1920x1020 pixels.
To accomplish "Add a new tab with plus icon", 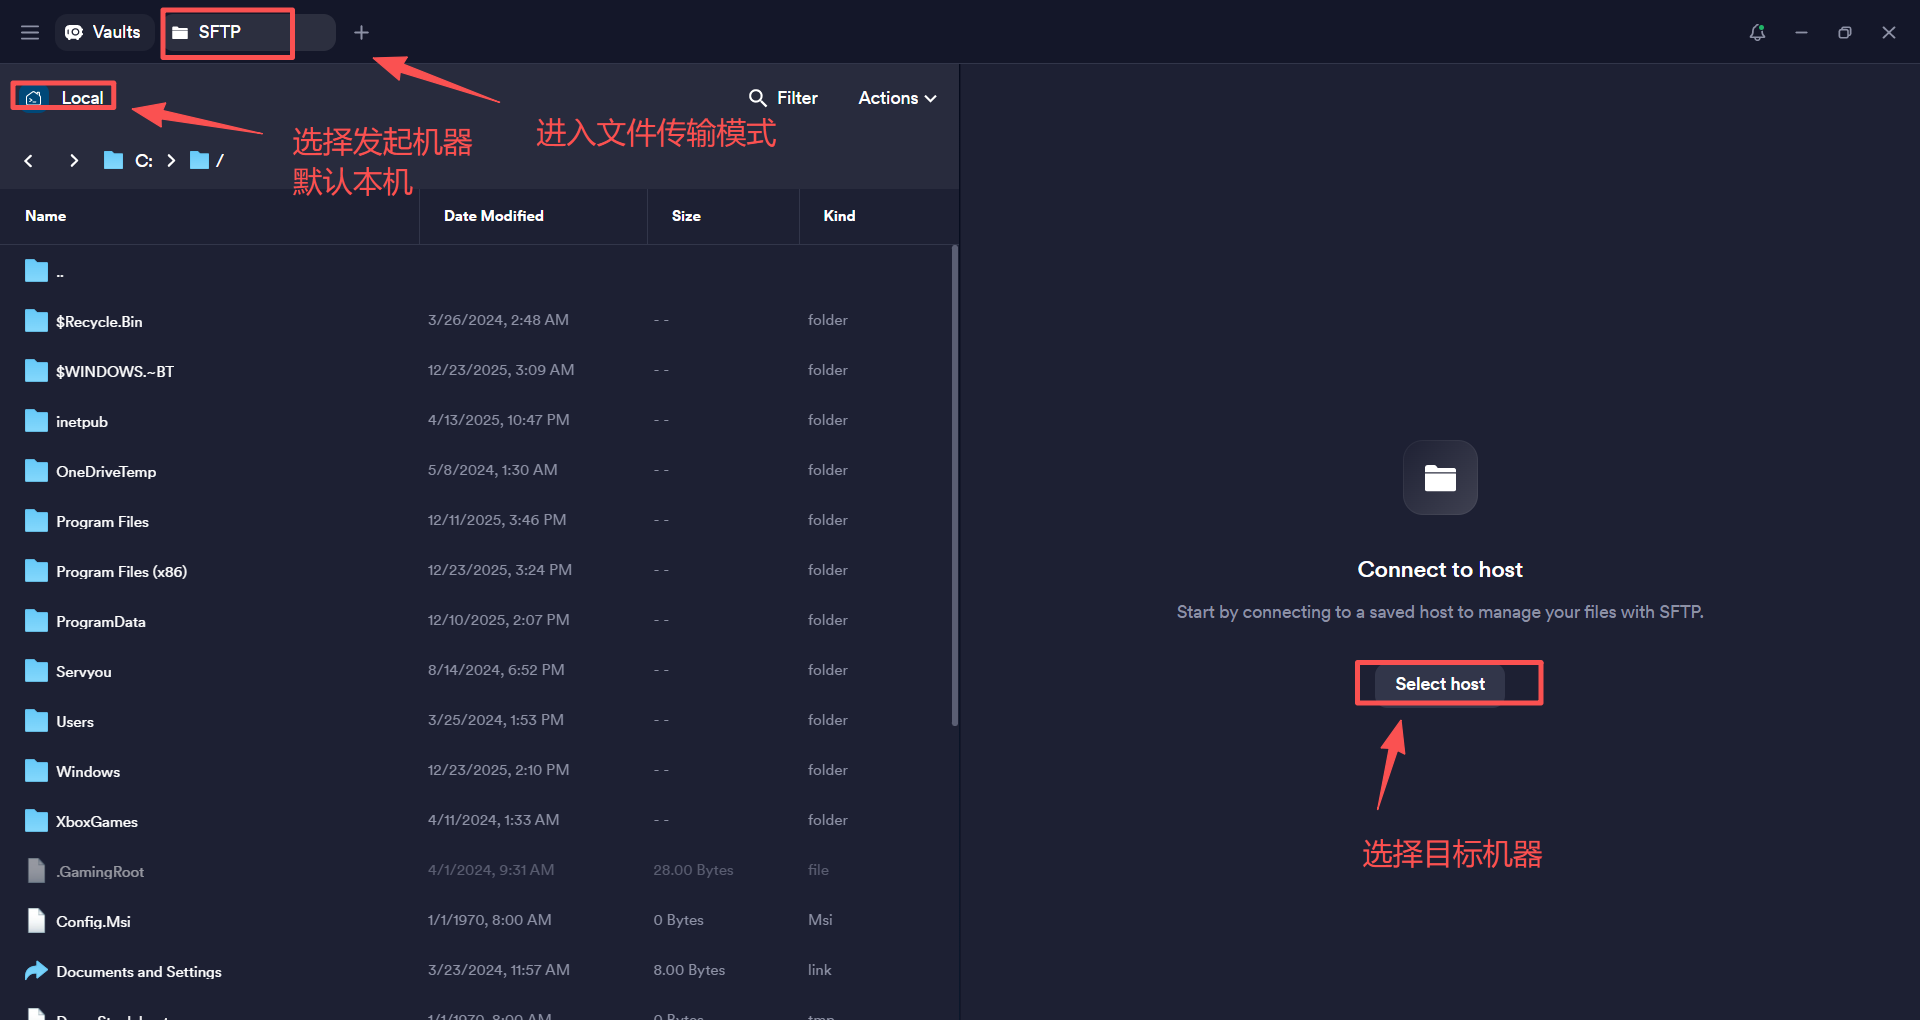I will (361, 33).
